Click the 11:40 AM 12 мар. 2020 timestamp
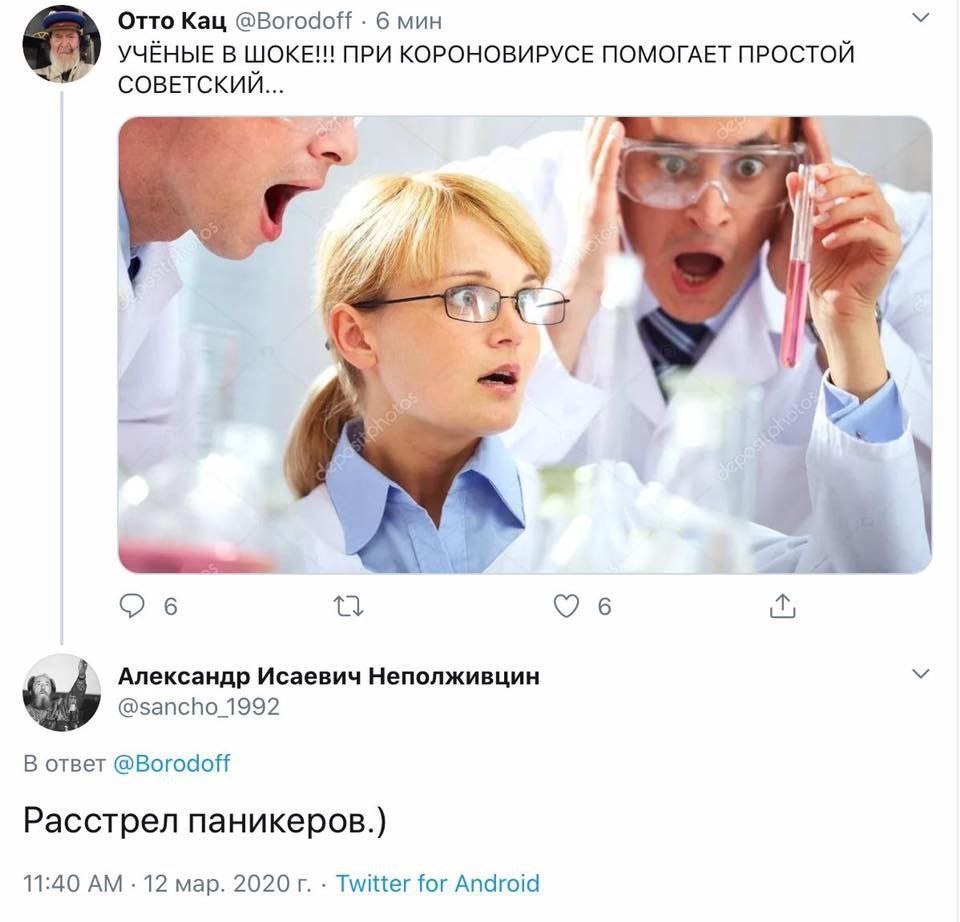The height and width of the screenshot is (922, 960). [x=167, y=883]
